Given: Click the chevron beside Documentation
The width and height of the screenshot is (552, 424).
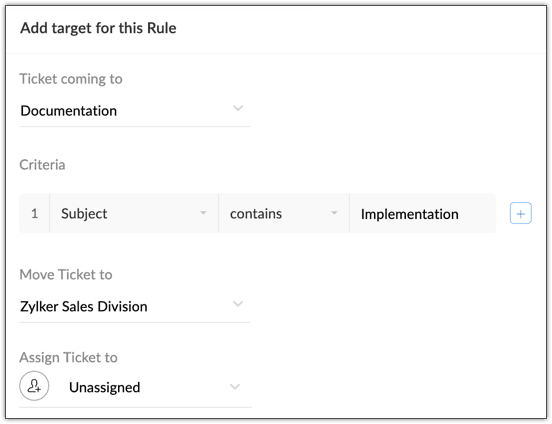Looking at the screenshot, I should (x=238, y=108).
